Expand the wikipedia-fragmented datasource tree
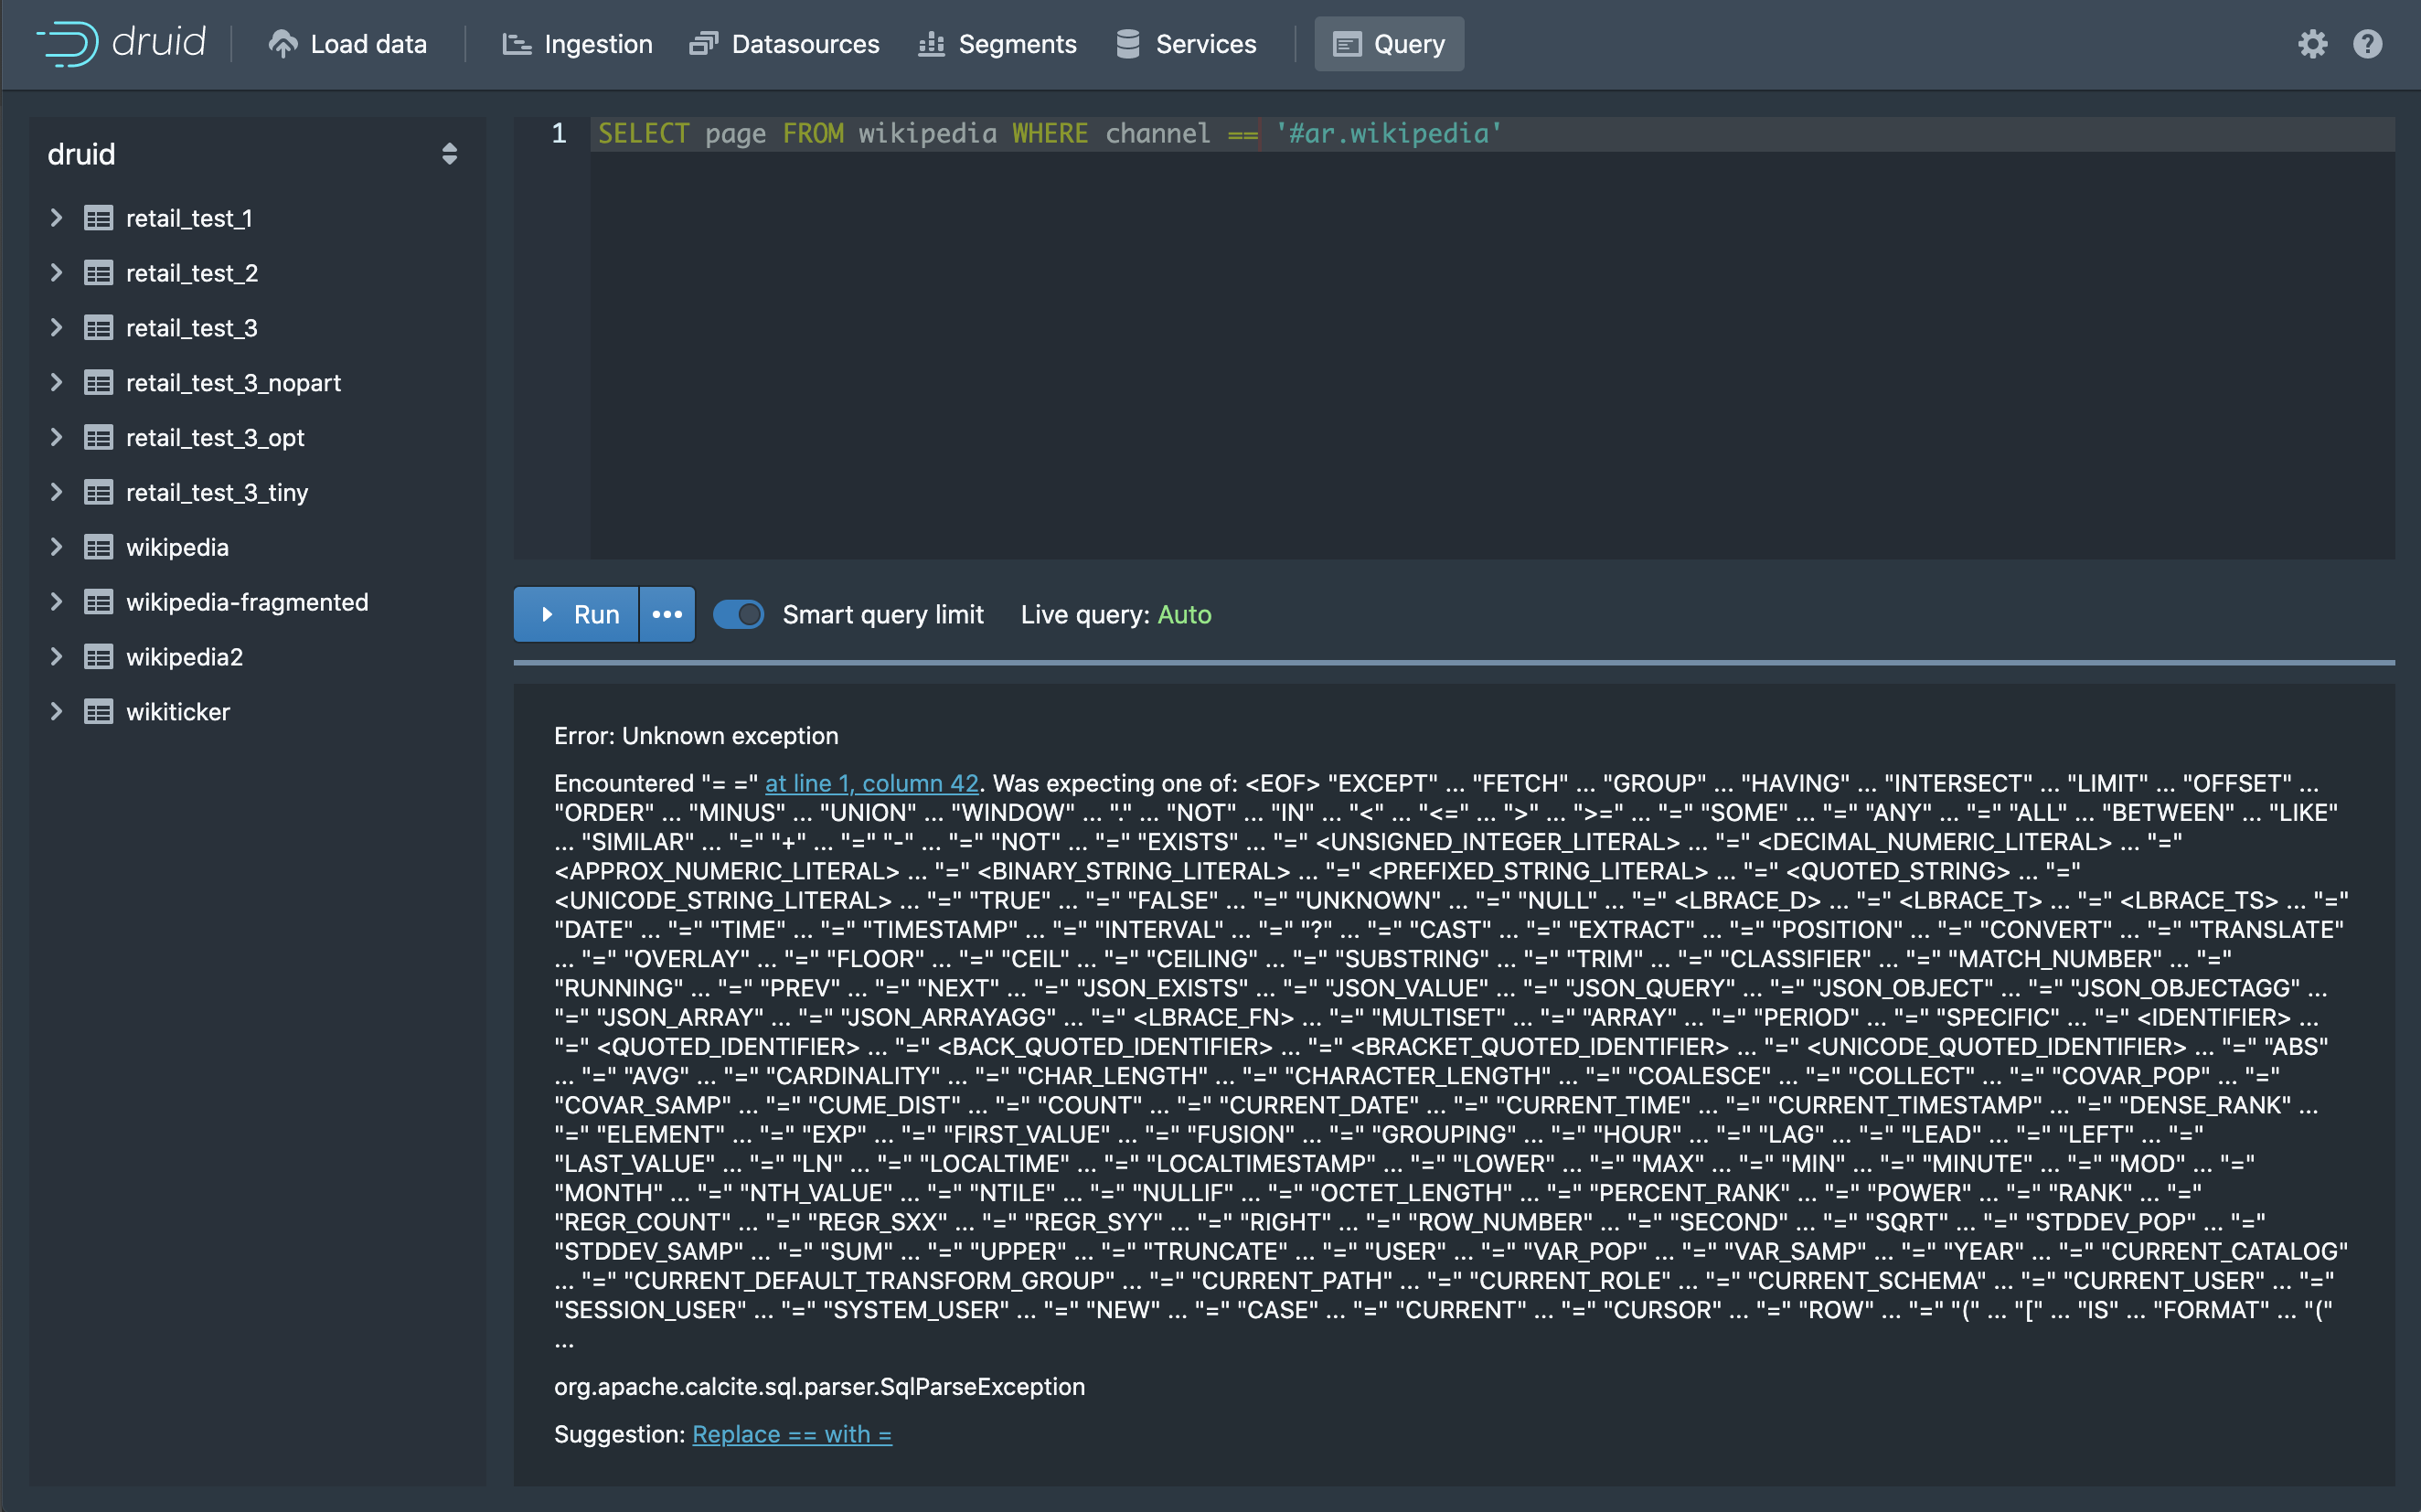The width and height of the screenshot is (2421, 1512). click(56, 602)
